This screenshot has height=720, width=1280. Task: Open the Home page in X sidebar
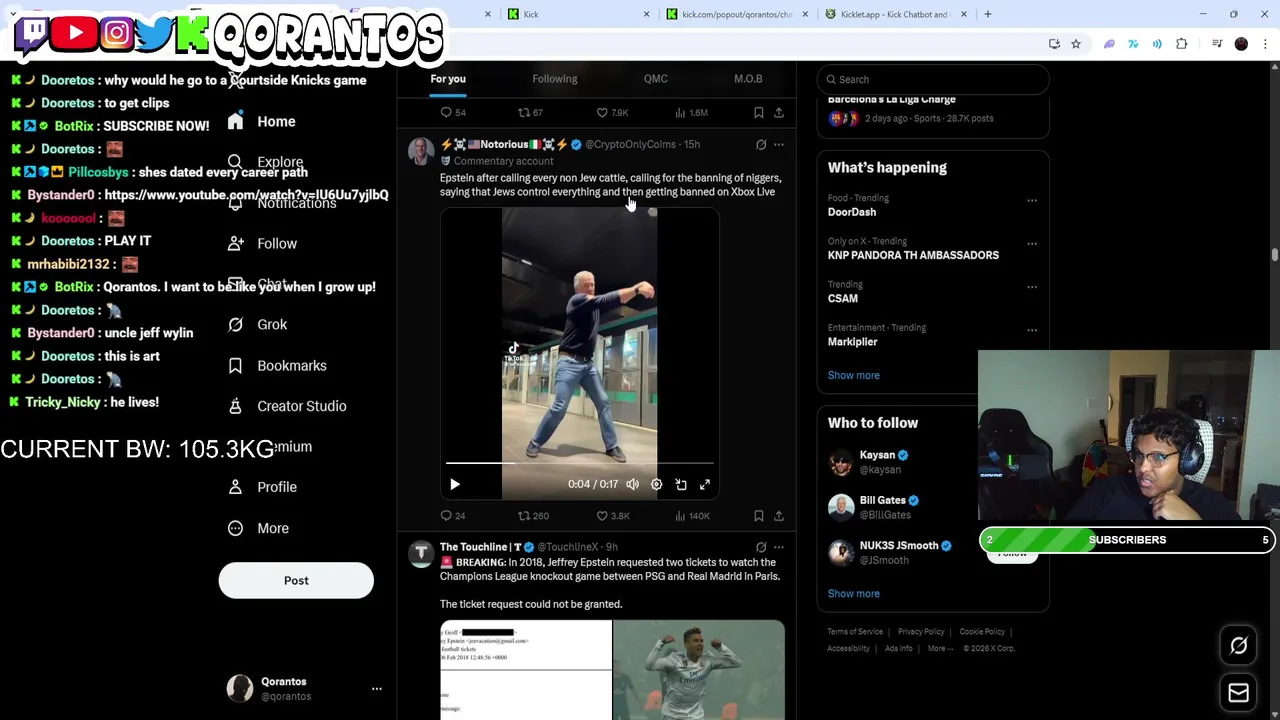click(x=262, y=122)
